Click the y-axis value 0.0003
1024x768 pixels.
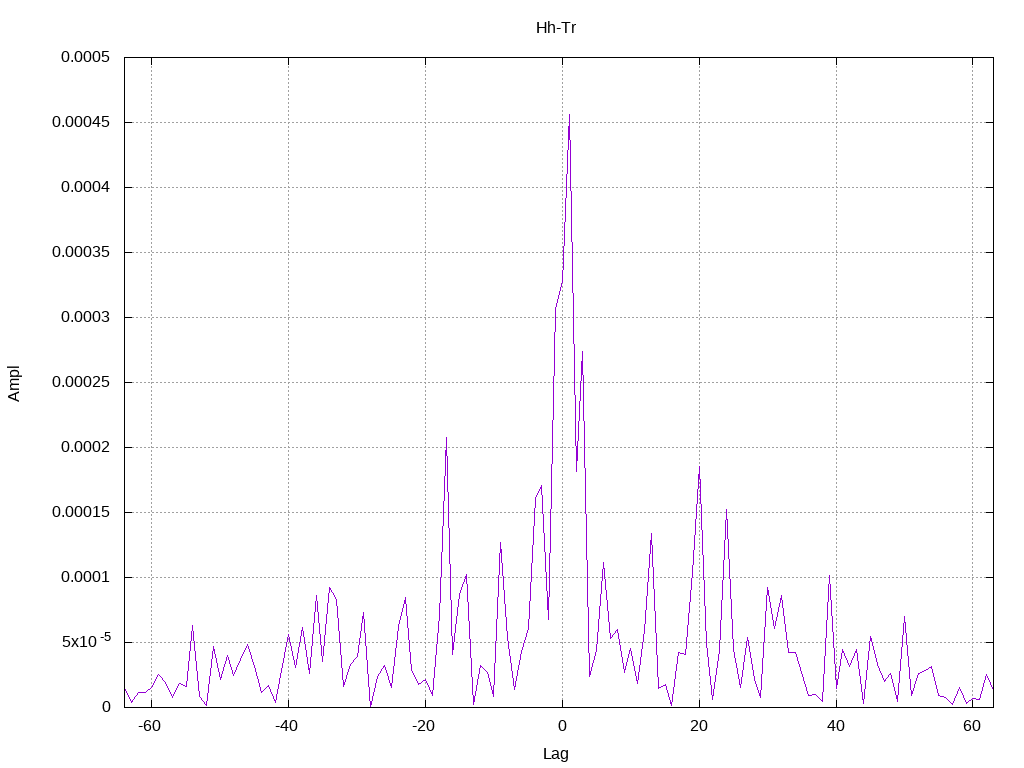pos(86,317)
